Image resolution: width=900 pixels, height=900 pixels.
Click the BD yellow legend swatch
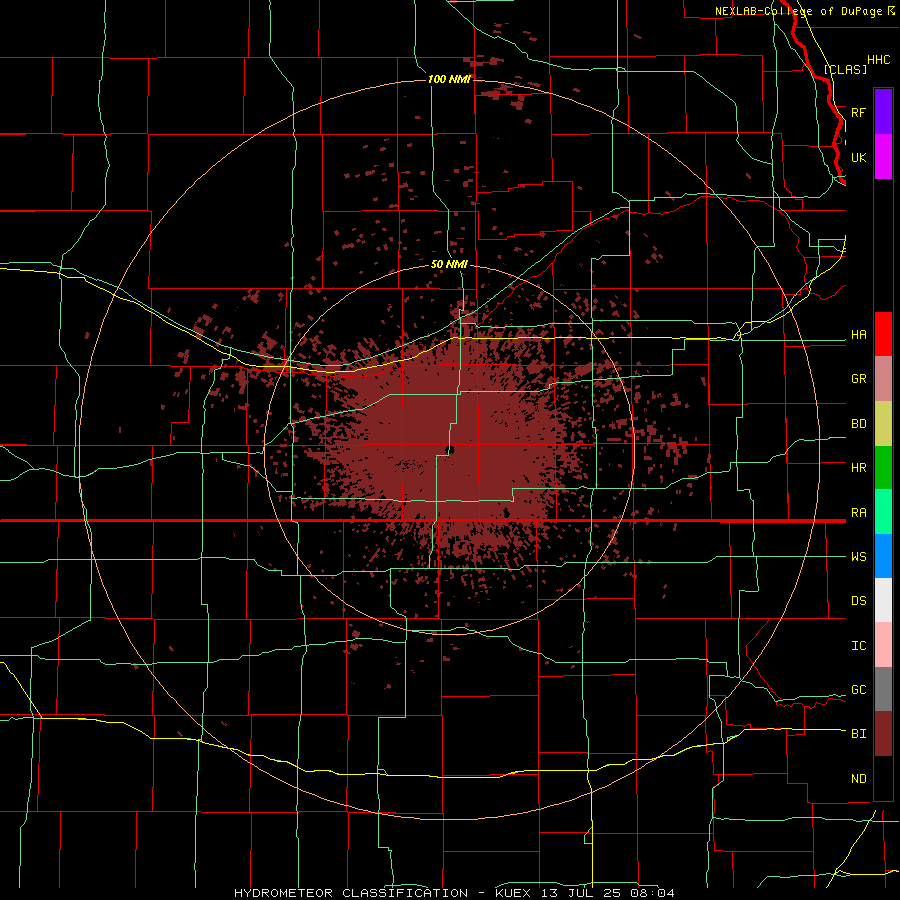tap(883, 423)
